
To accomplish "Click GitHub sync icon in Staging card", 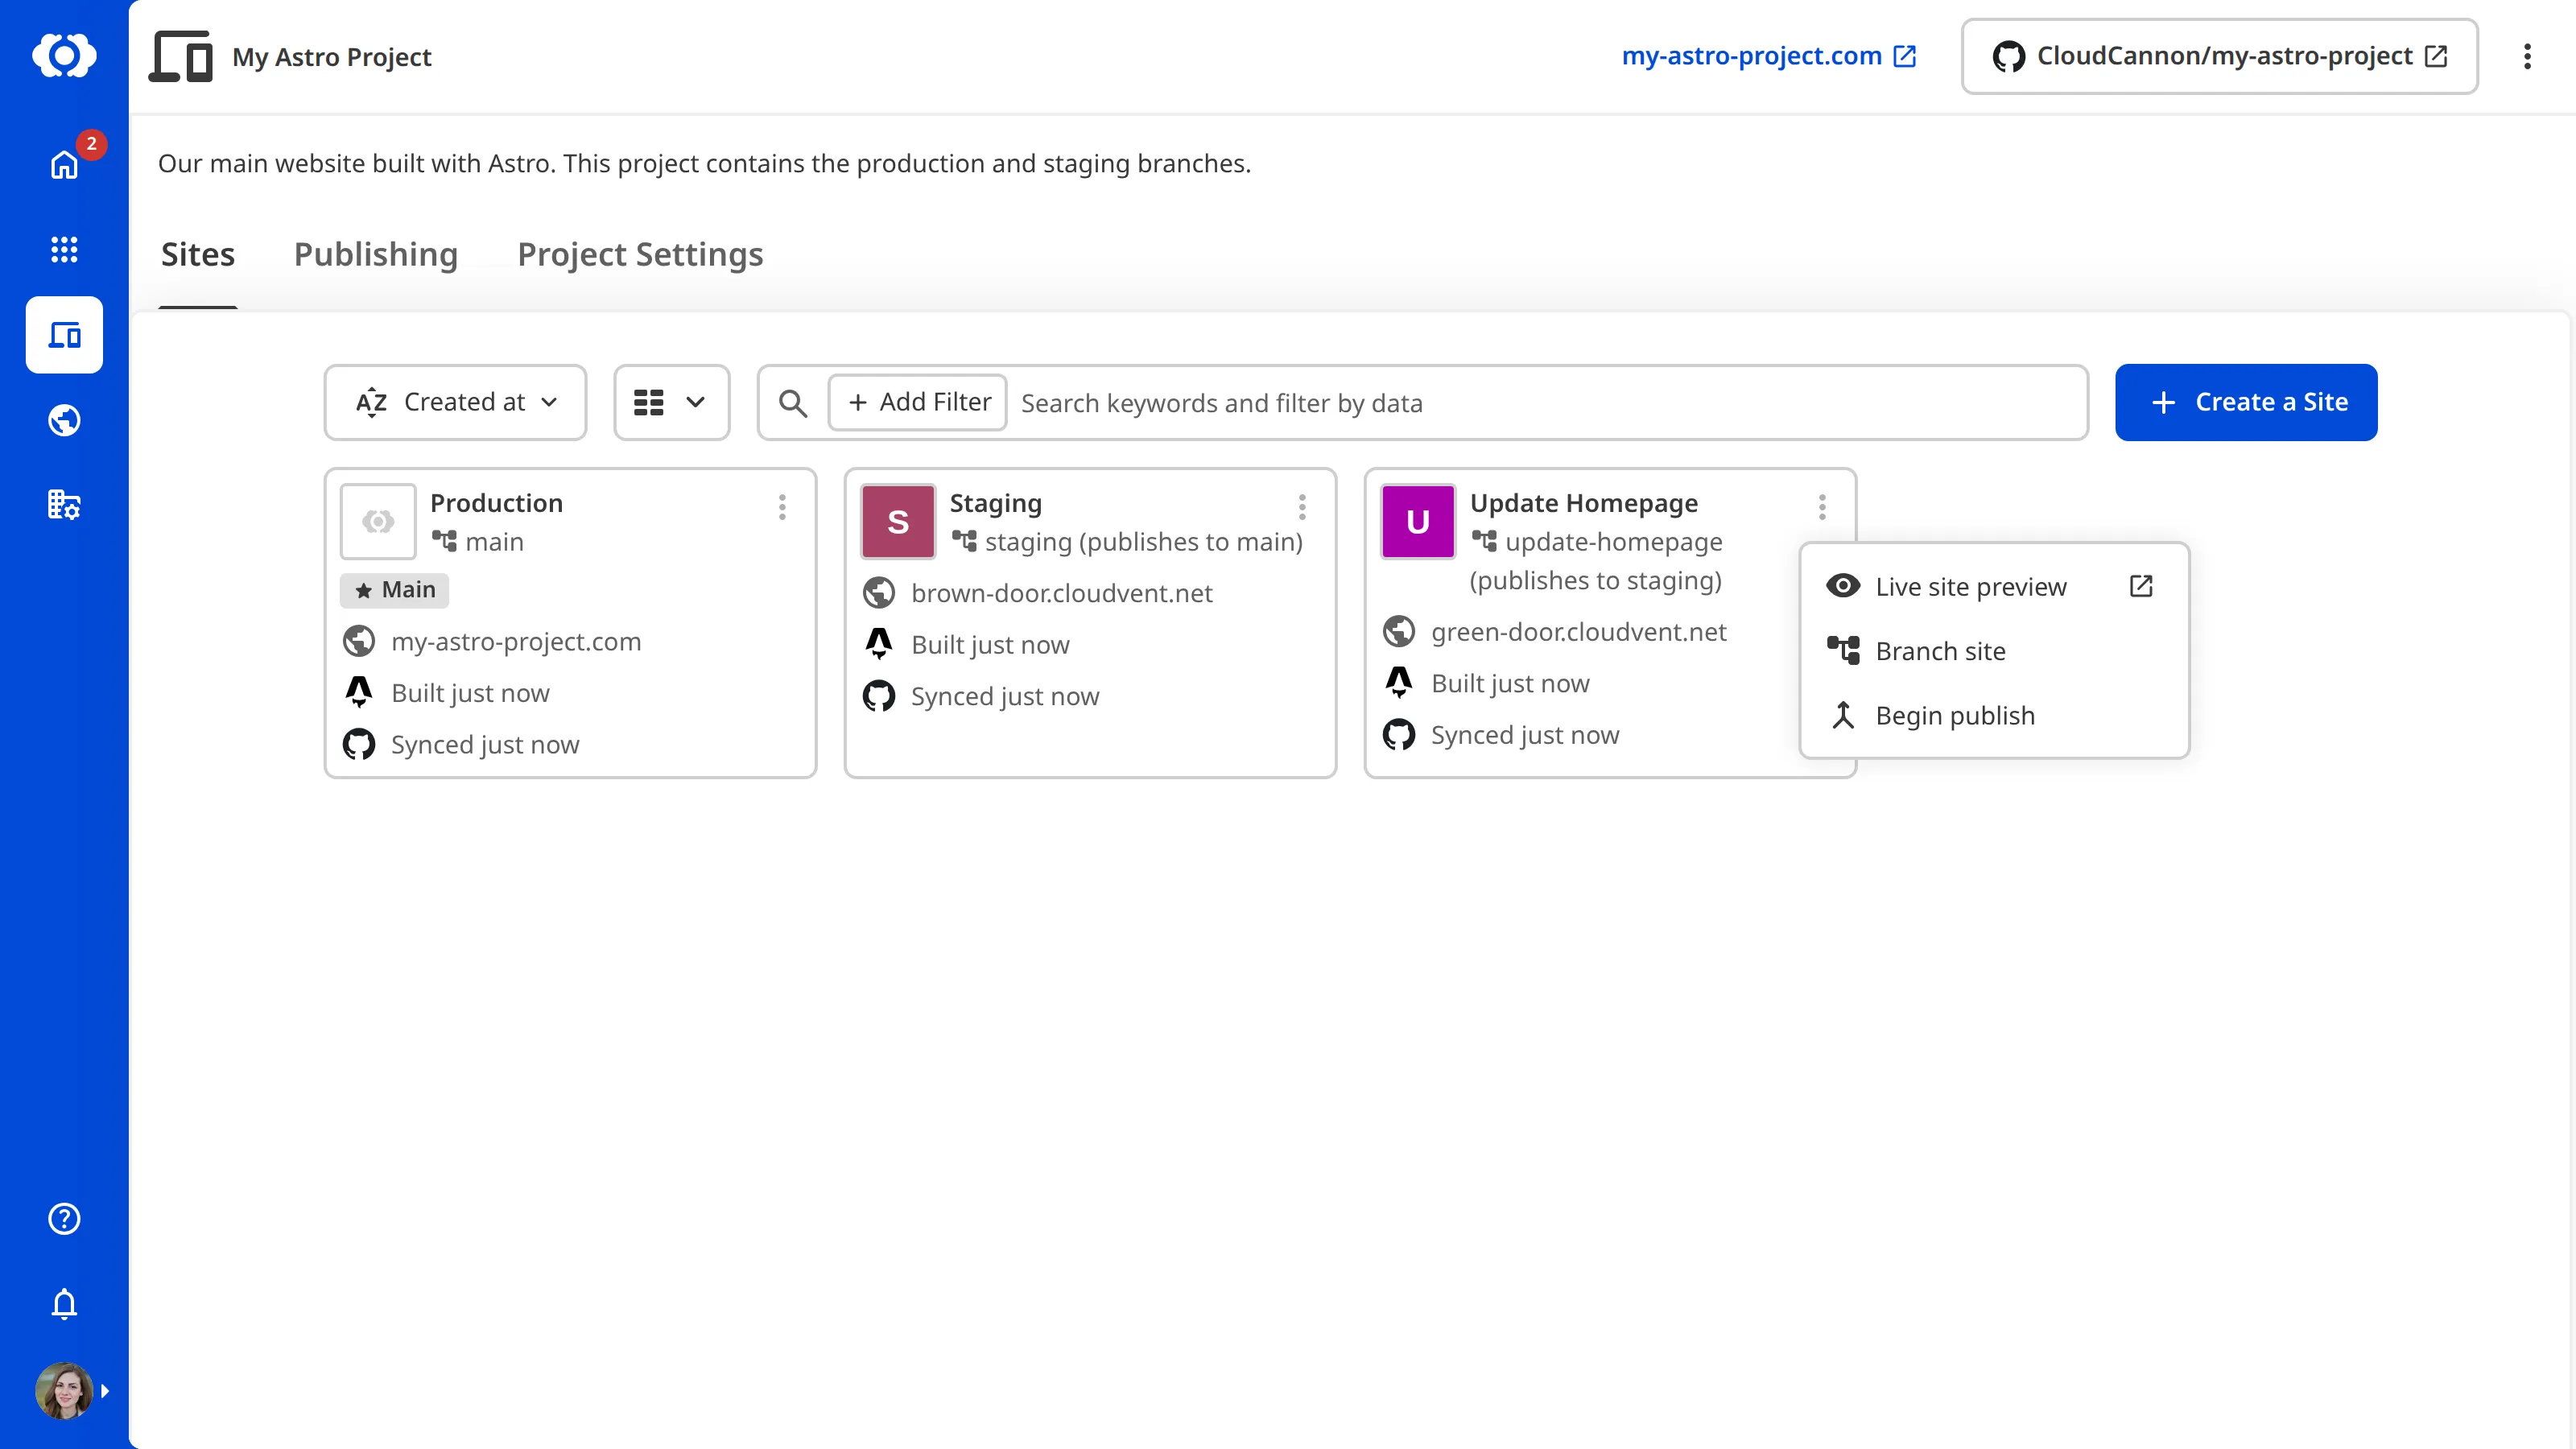I will (879, 696).
